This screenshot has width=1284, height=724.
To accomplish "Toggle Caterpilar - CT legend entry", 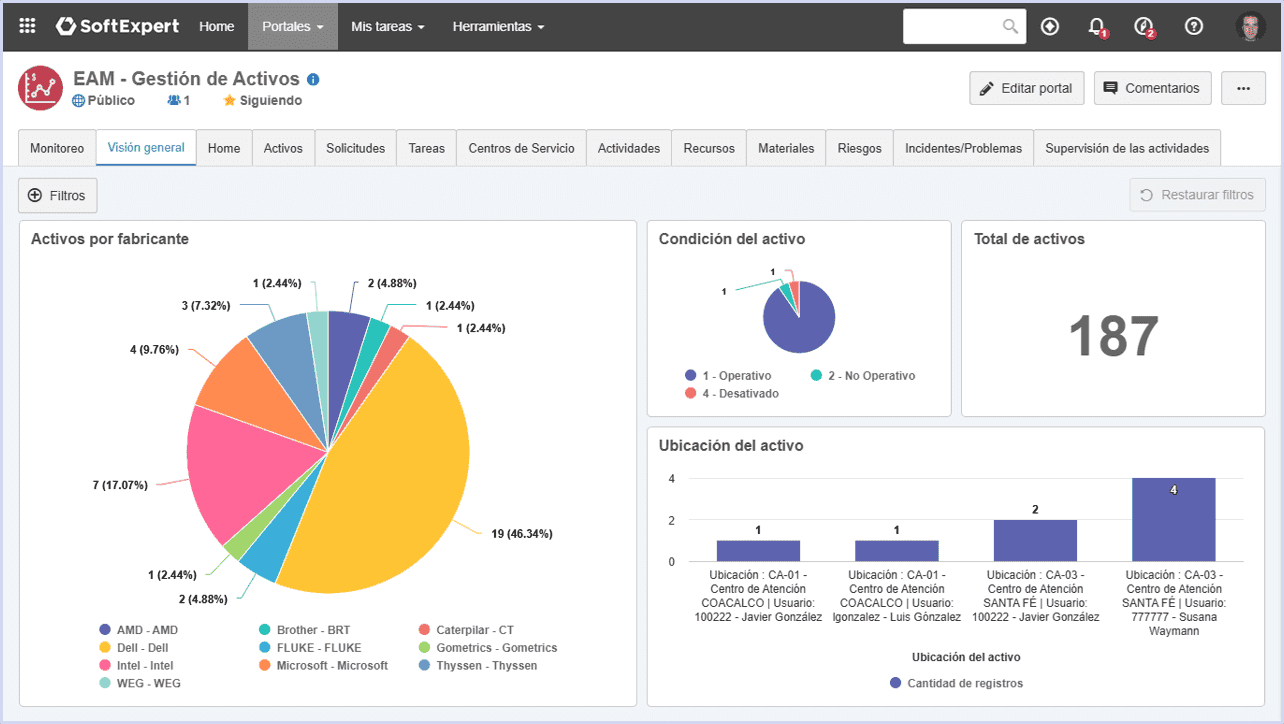I will 466,630.
